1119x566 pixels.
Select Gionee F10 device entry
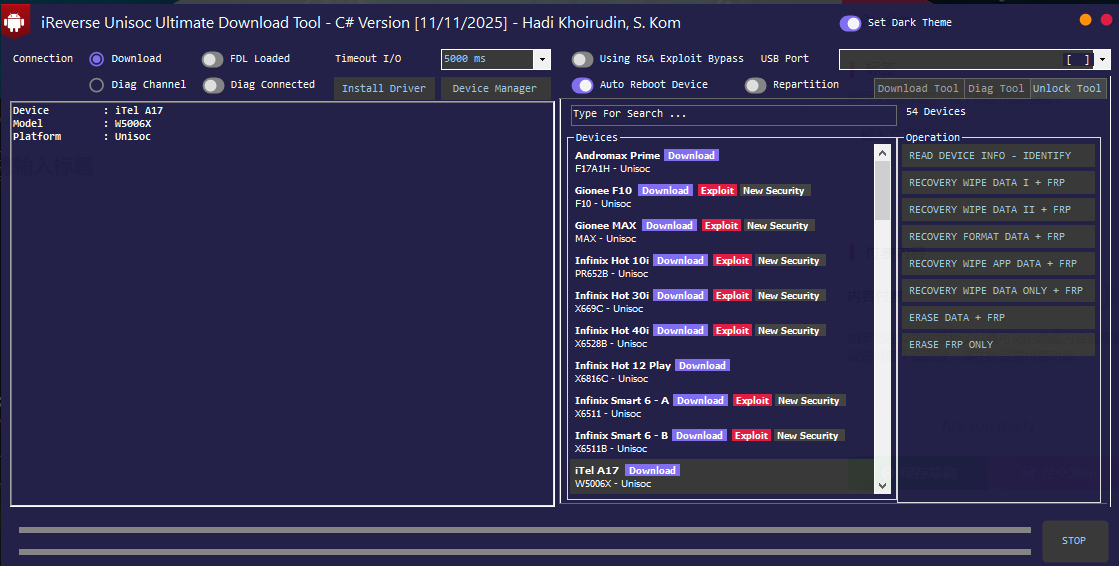tap(722, 197)
